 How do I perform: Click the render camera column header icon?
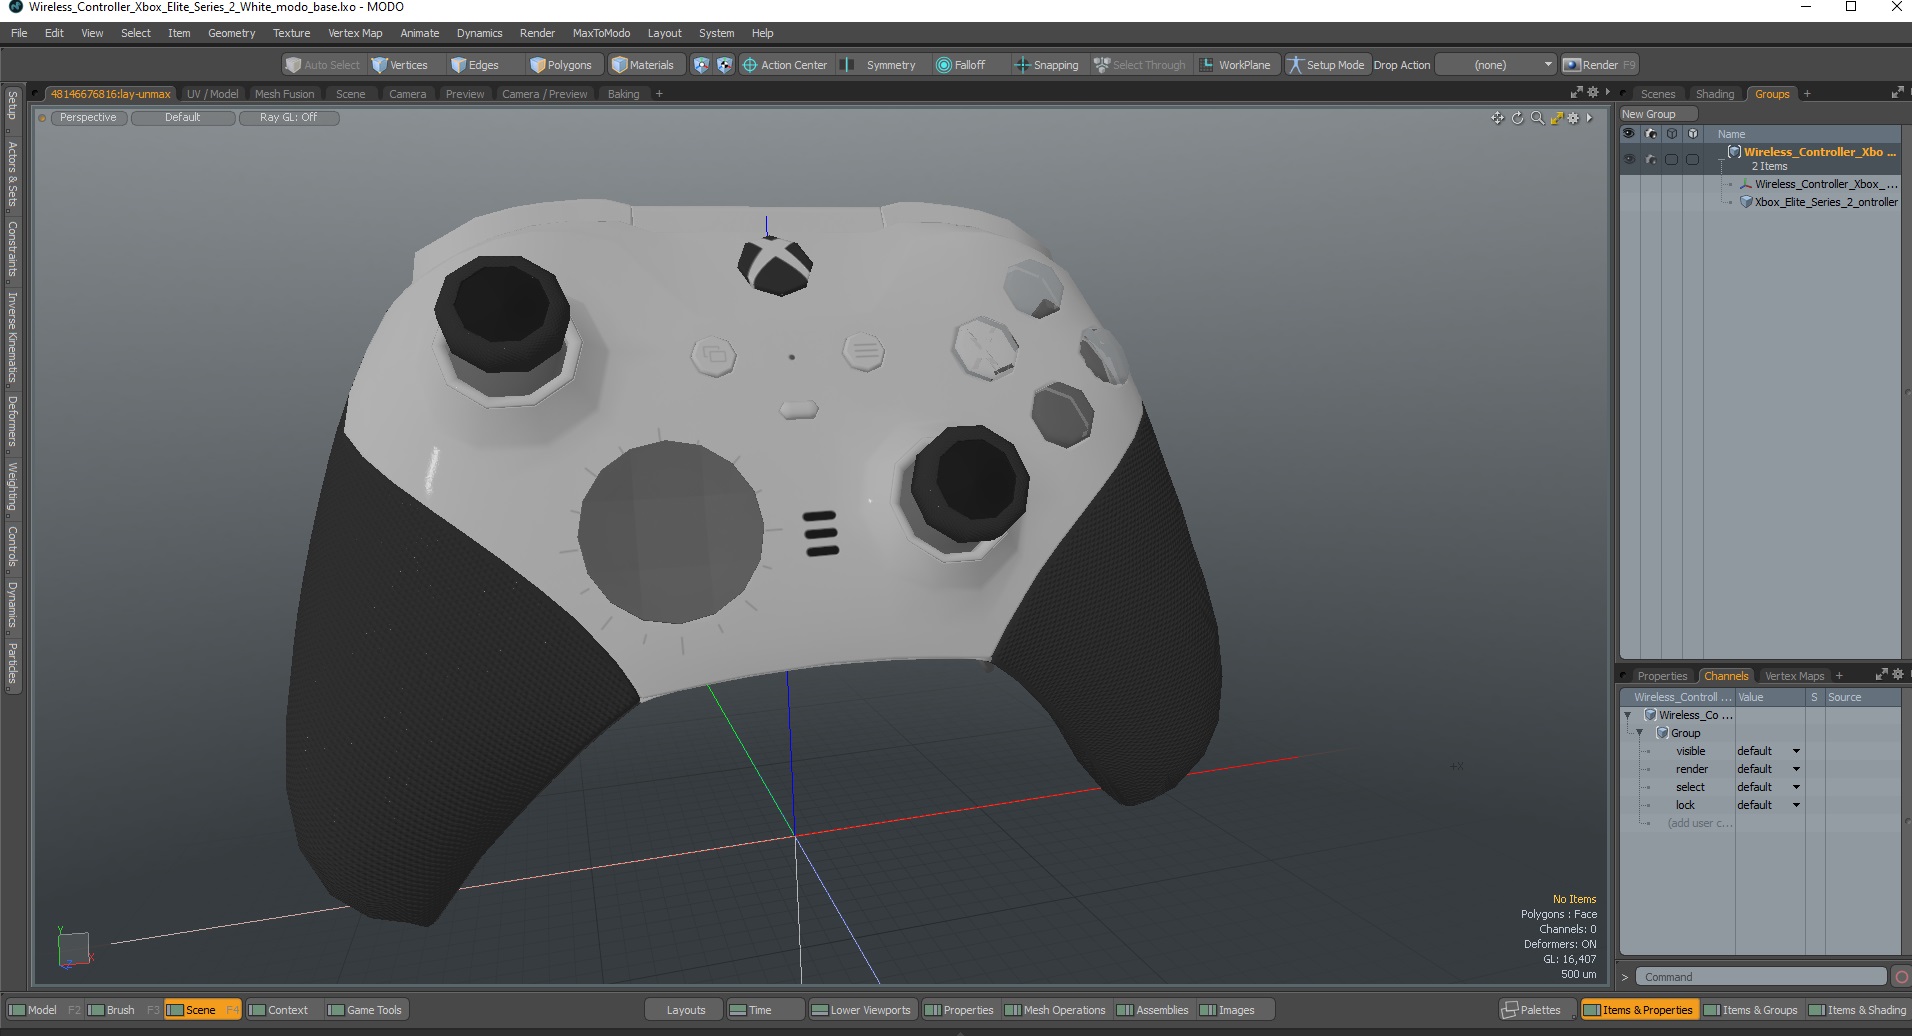(1651, 133)
